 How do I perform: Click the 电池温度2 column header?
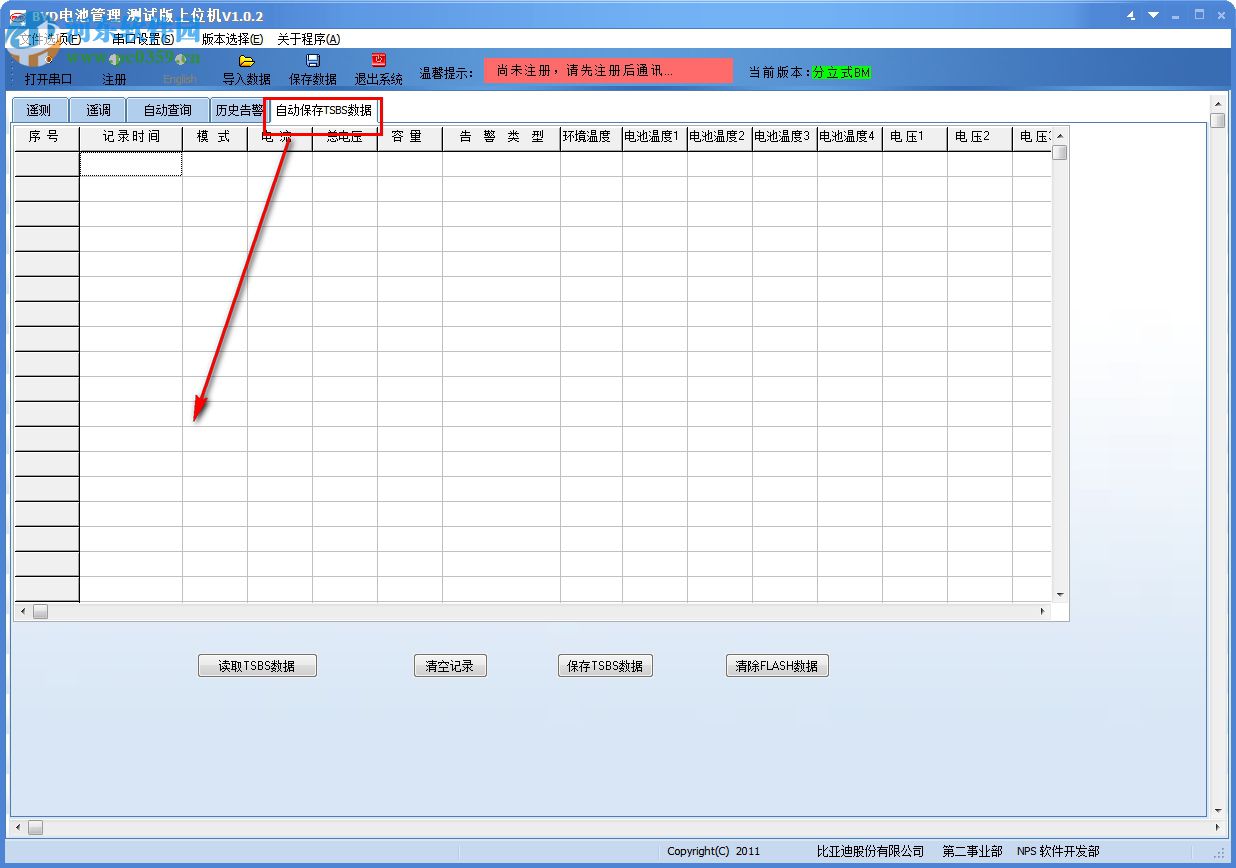720,137
